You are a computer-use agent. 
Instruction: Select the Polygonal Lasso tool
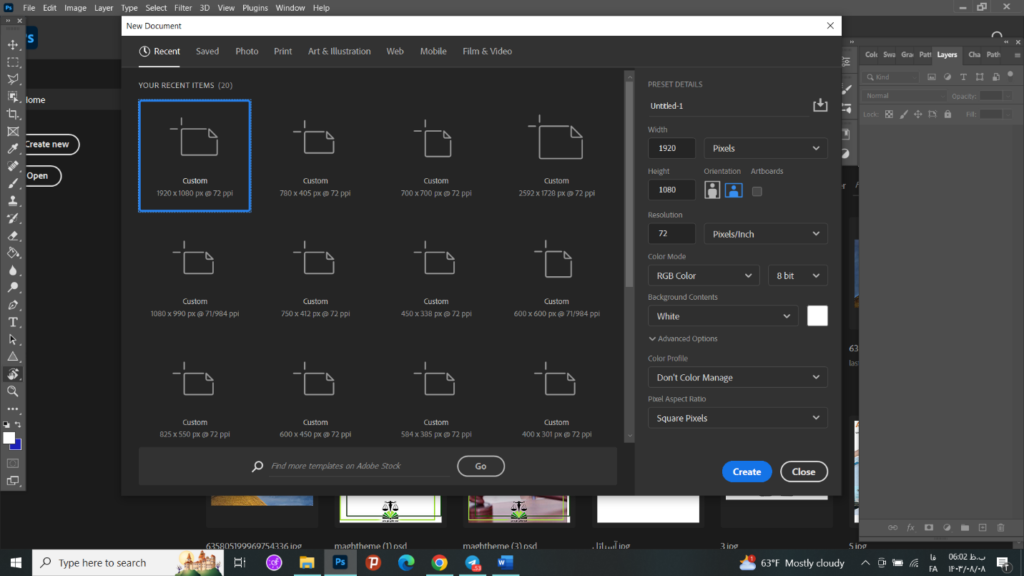[13, 79]
